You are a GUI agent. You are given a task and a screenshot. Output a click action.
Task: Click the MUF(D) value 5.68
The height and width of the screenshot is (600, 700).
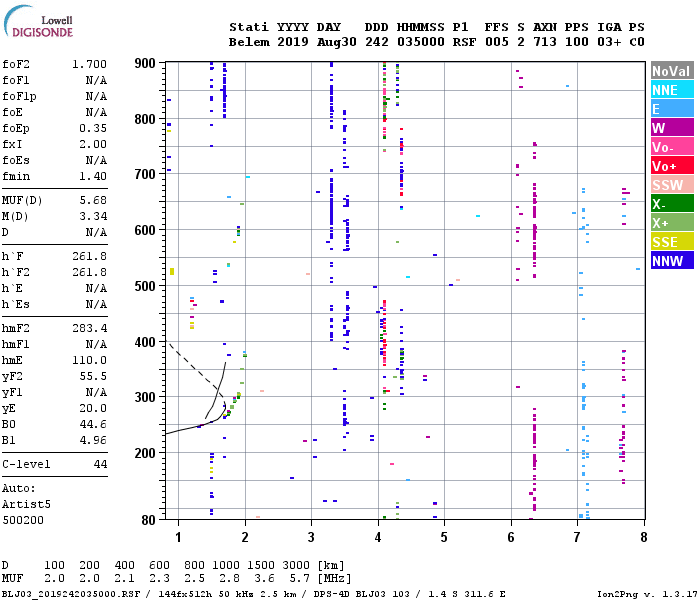pyautogui.click(x=93, y=200)
